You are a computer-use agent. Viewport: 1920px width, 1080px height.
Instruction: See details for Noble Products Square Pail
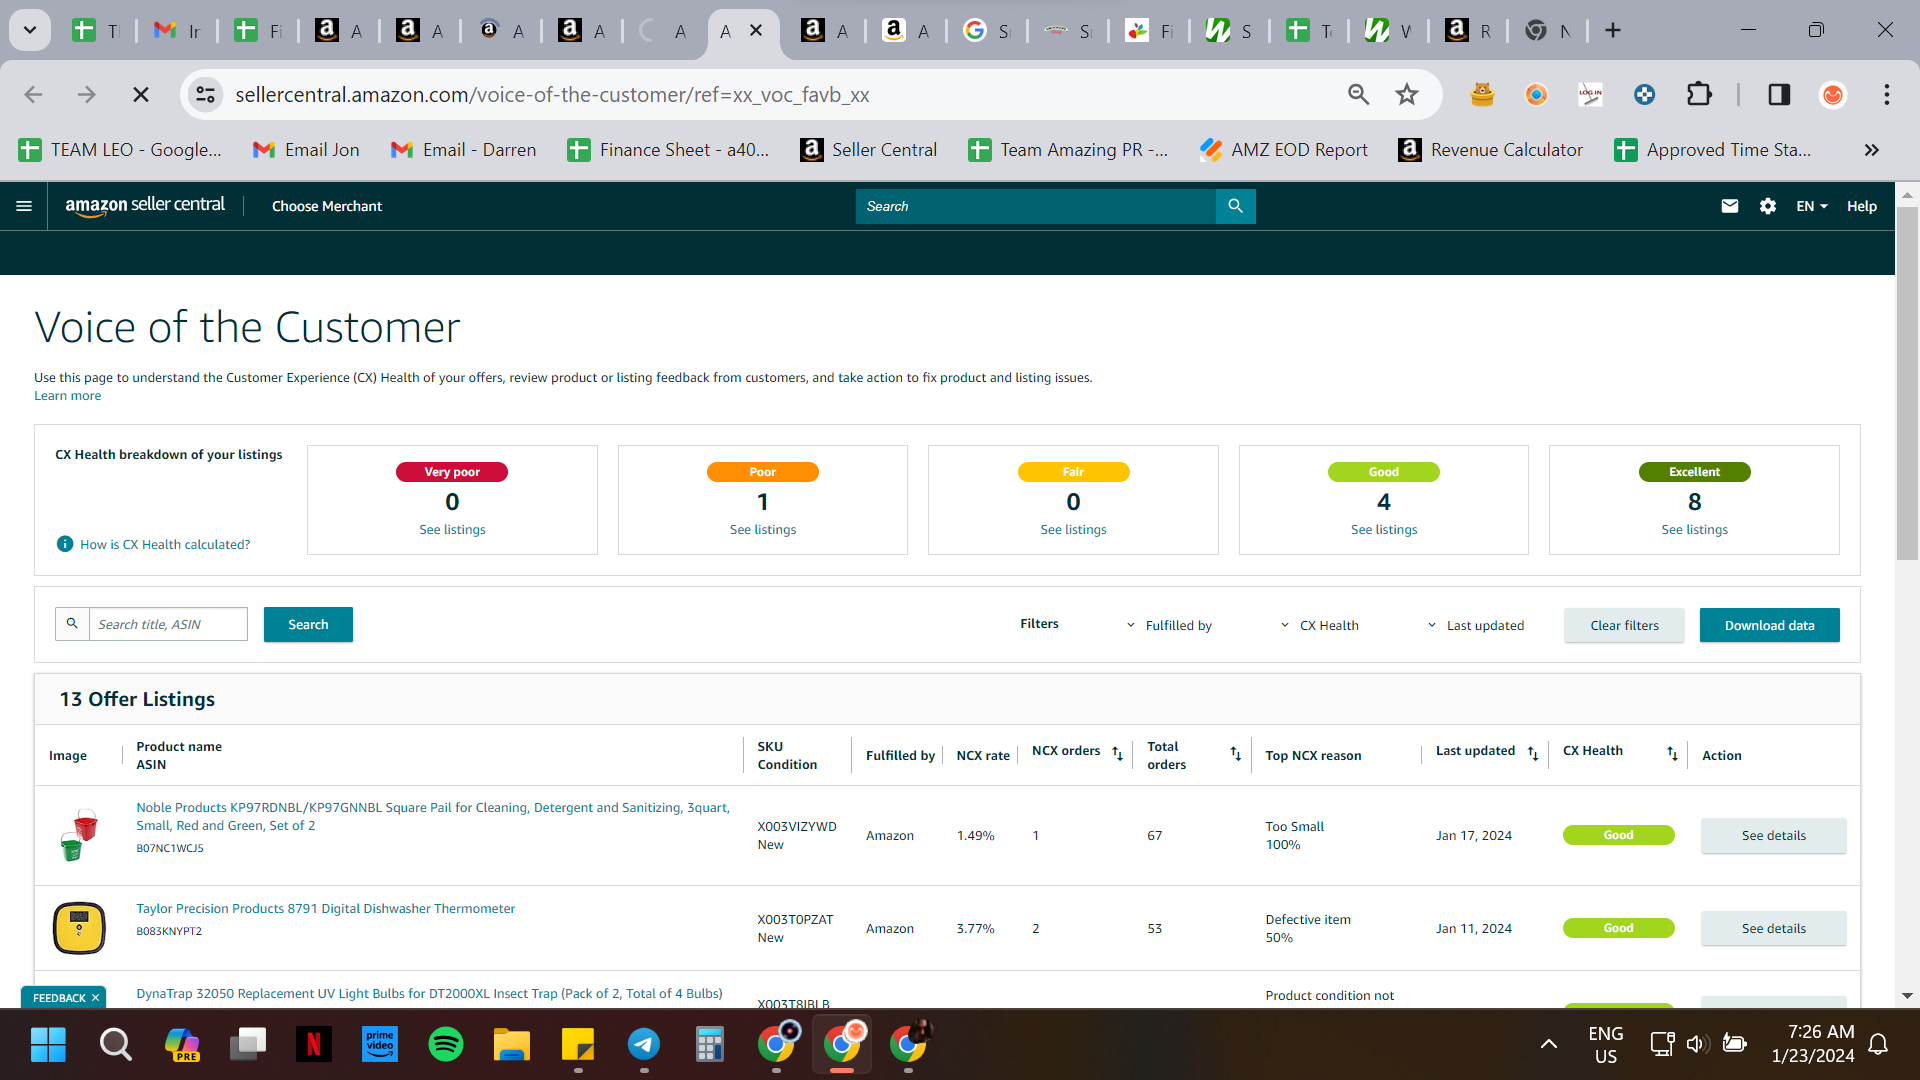(x=1774, y=836)
